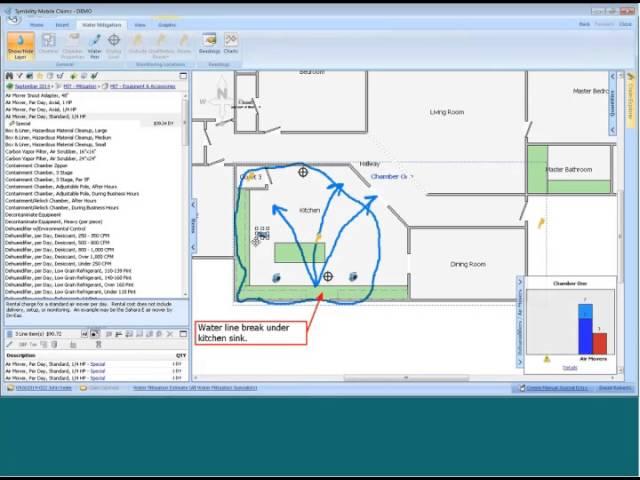Collapse the Quantities side panel top arrow
Image resolution: width=640 pixels, height=480 pixels.
(612, 76)
